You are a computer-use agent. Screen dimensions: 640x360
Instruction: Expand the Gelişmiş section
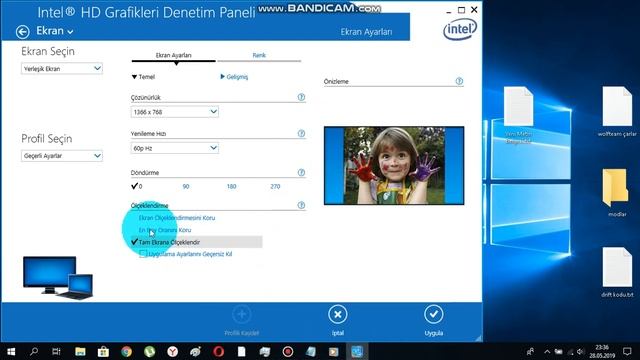234,77
